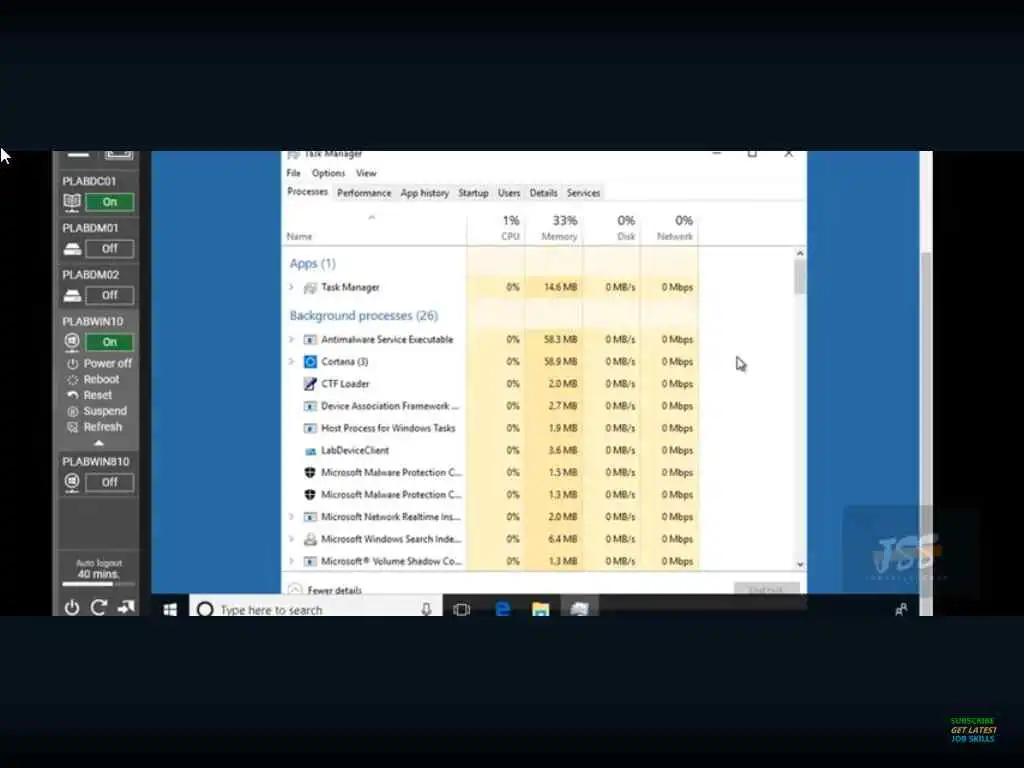Toggle the PLABDC01 On power switch
This screenshot has width=1024, height=768.
click(x=110, y=202)
